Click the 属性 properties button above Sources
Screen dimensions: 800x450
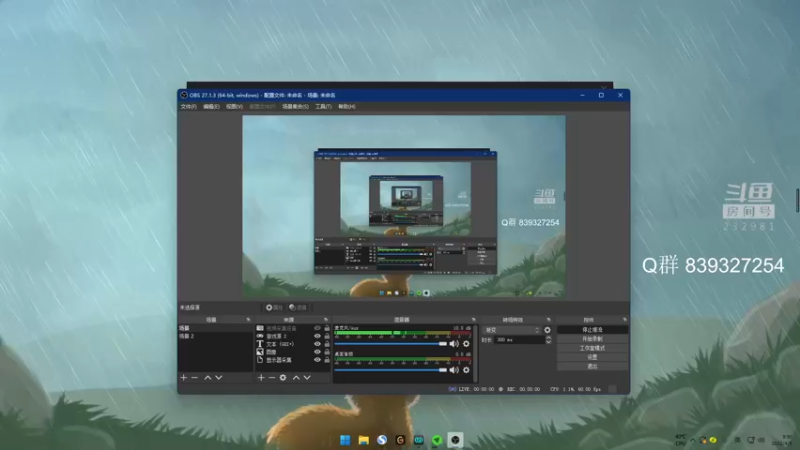(274, 308)
